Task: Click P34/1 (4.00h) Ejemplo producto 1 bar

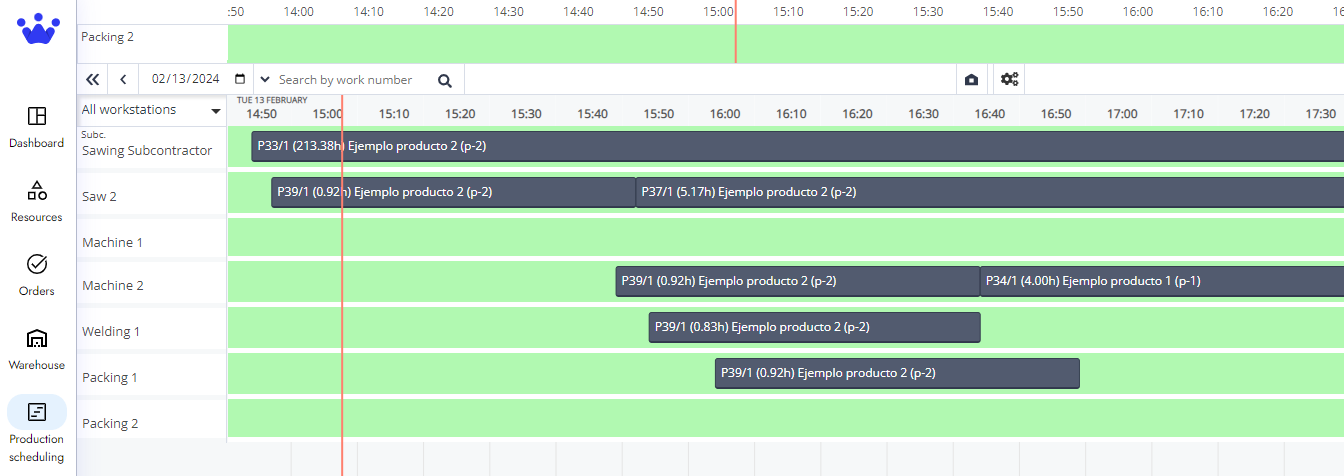Action: (x=1160, y=282)
